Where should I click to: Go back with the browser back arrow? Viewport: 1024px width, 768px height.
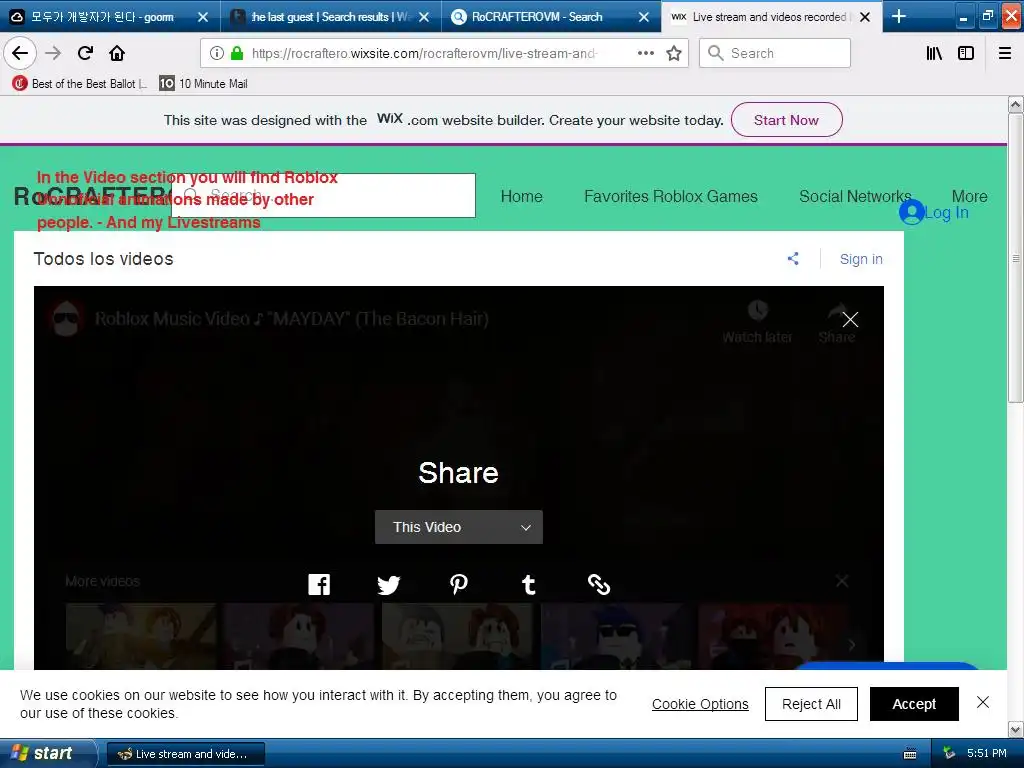20,53
